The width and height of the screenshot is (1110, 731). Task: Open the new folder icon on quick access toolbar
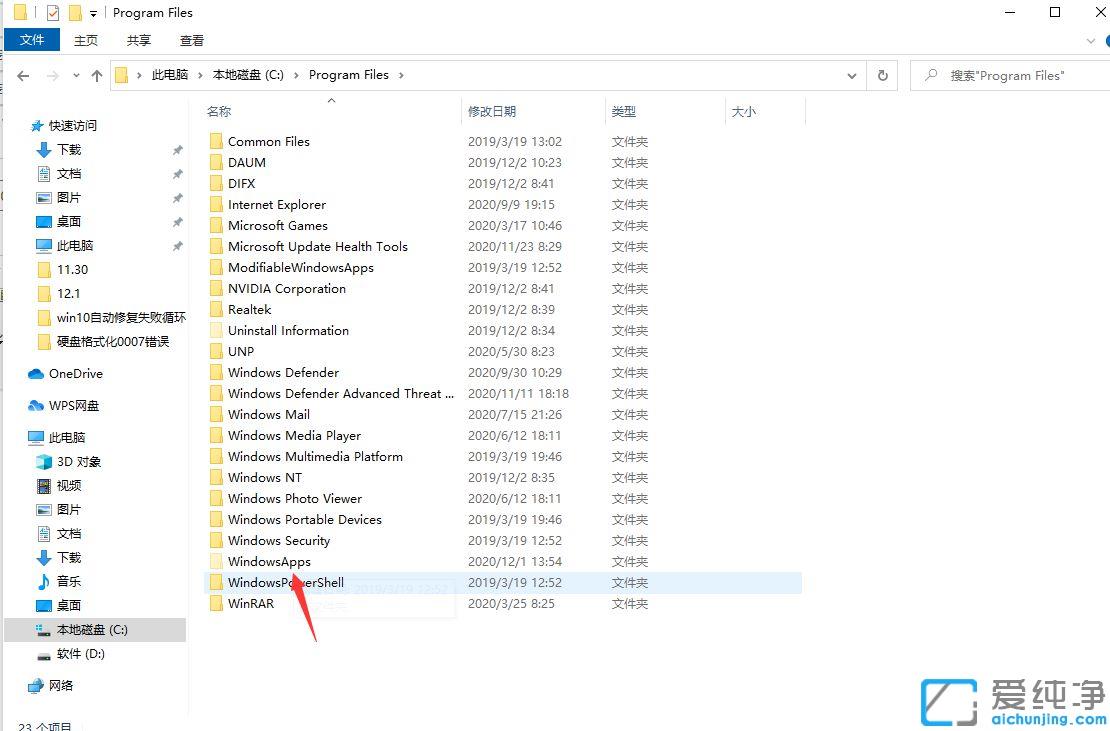point(75,12)
